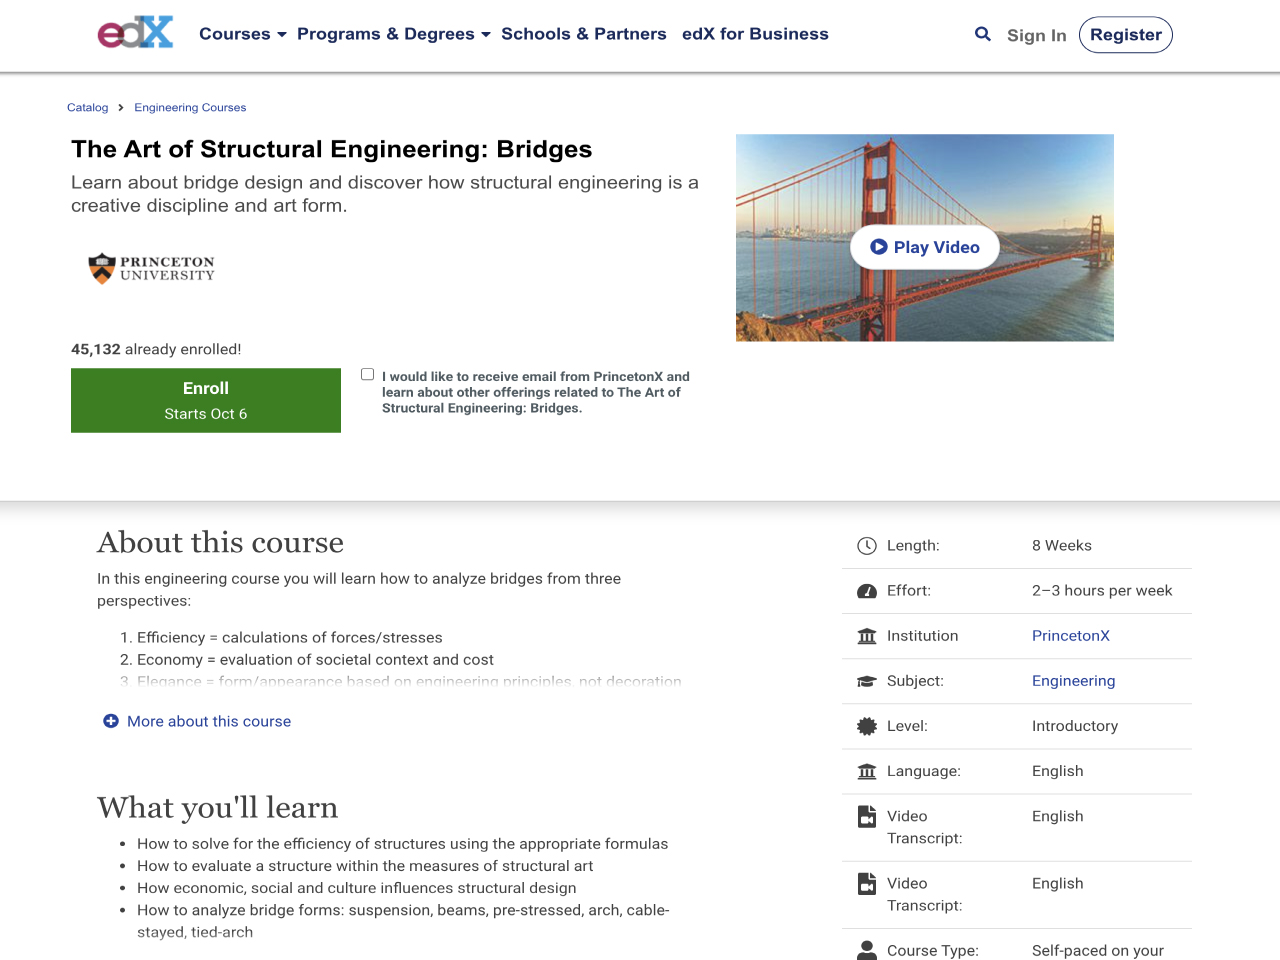Open Engineering Courses breadcrumb link
The height and width of the screenshot is (960, 1280).
190,108
